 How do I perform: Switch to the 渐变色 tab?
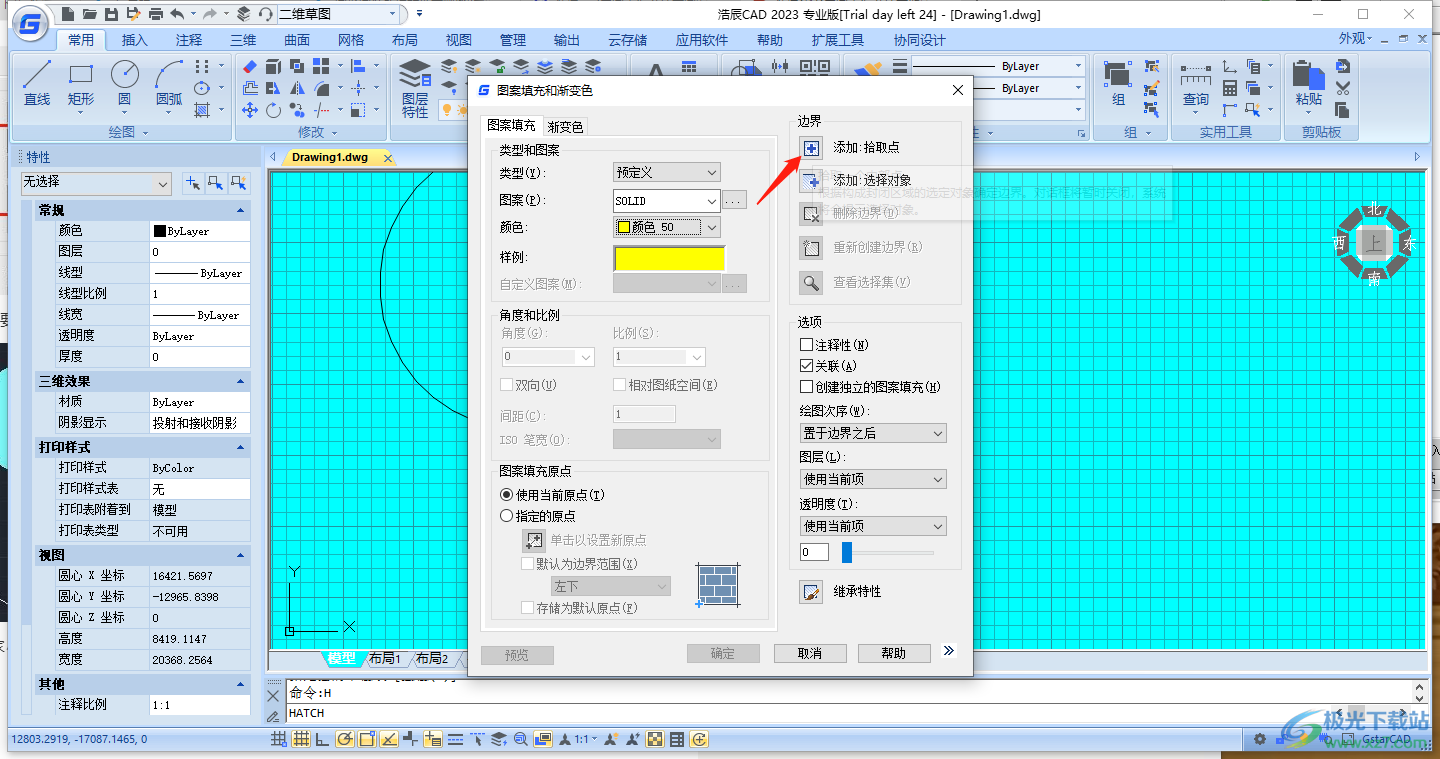pyautogui.click(x=565, y=126)
